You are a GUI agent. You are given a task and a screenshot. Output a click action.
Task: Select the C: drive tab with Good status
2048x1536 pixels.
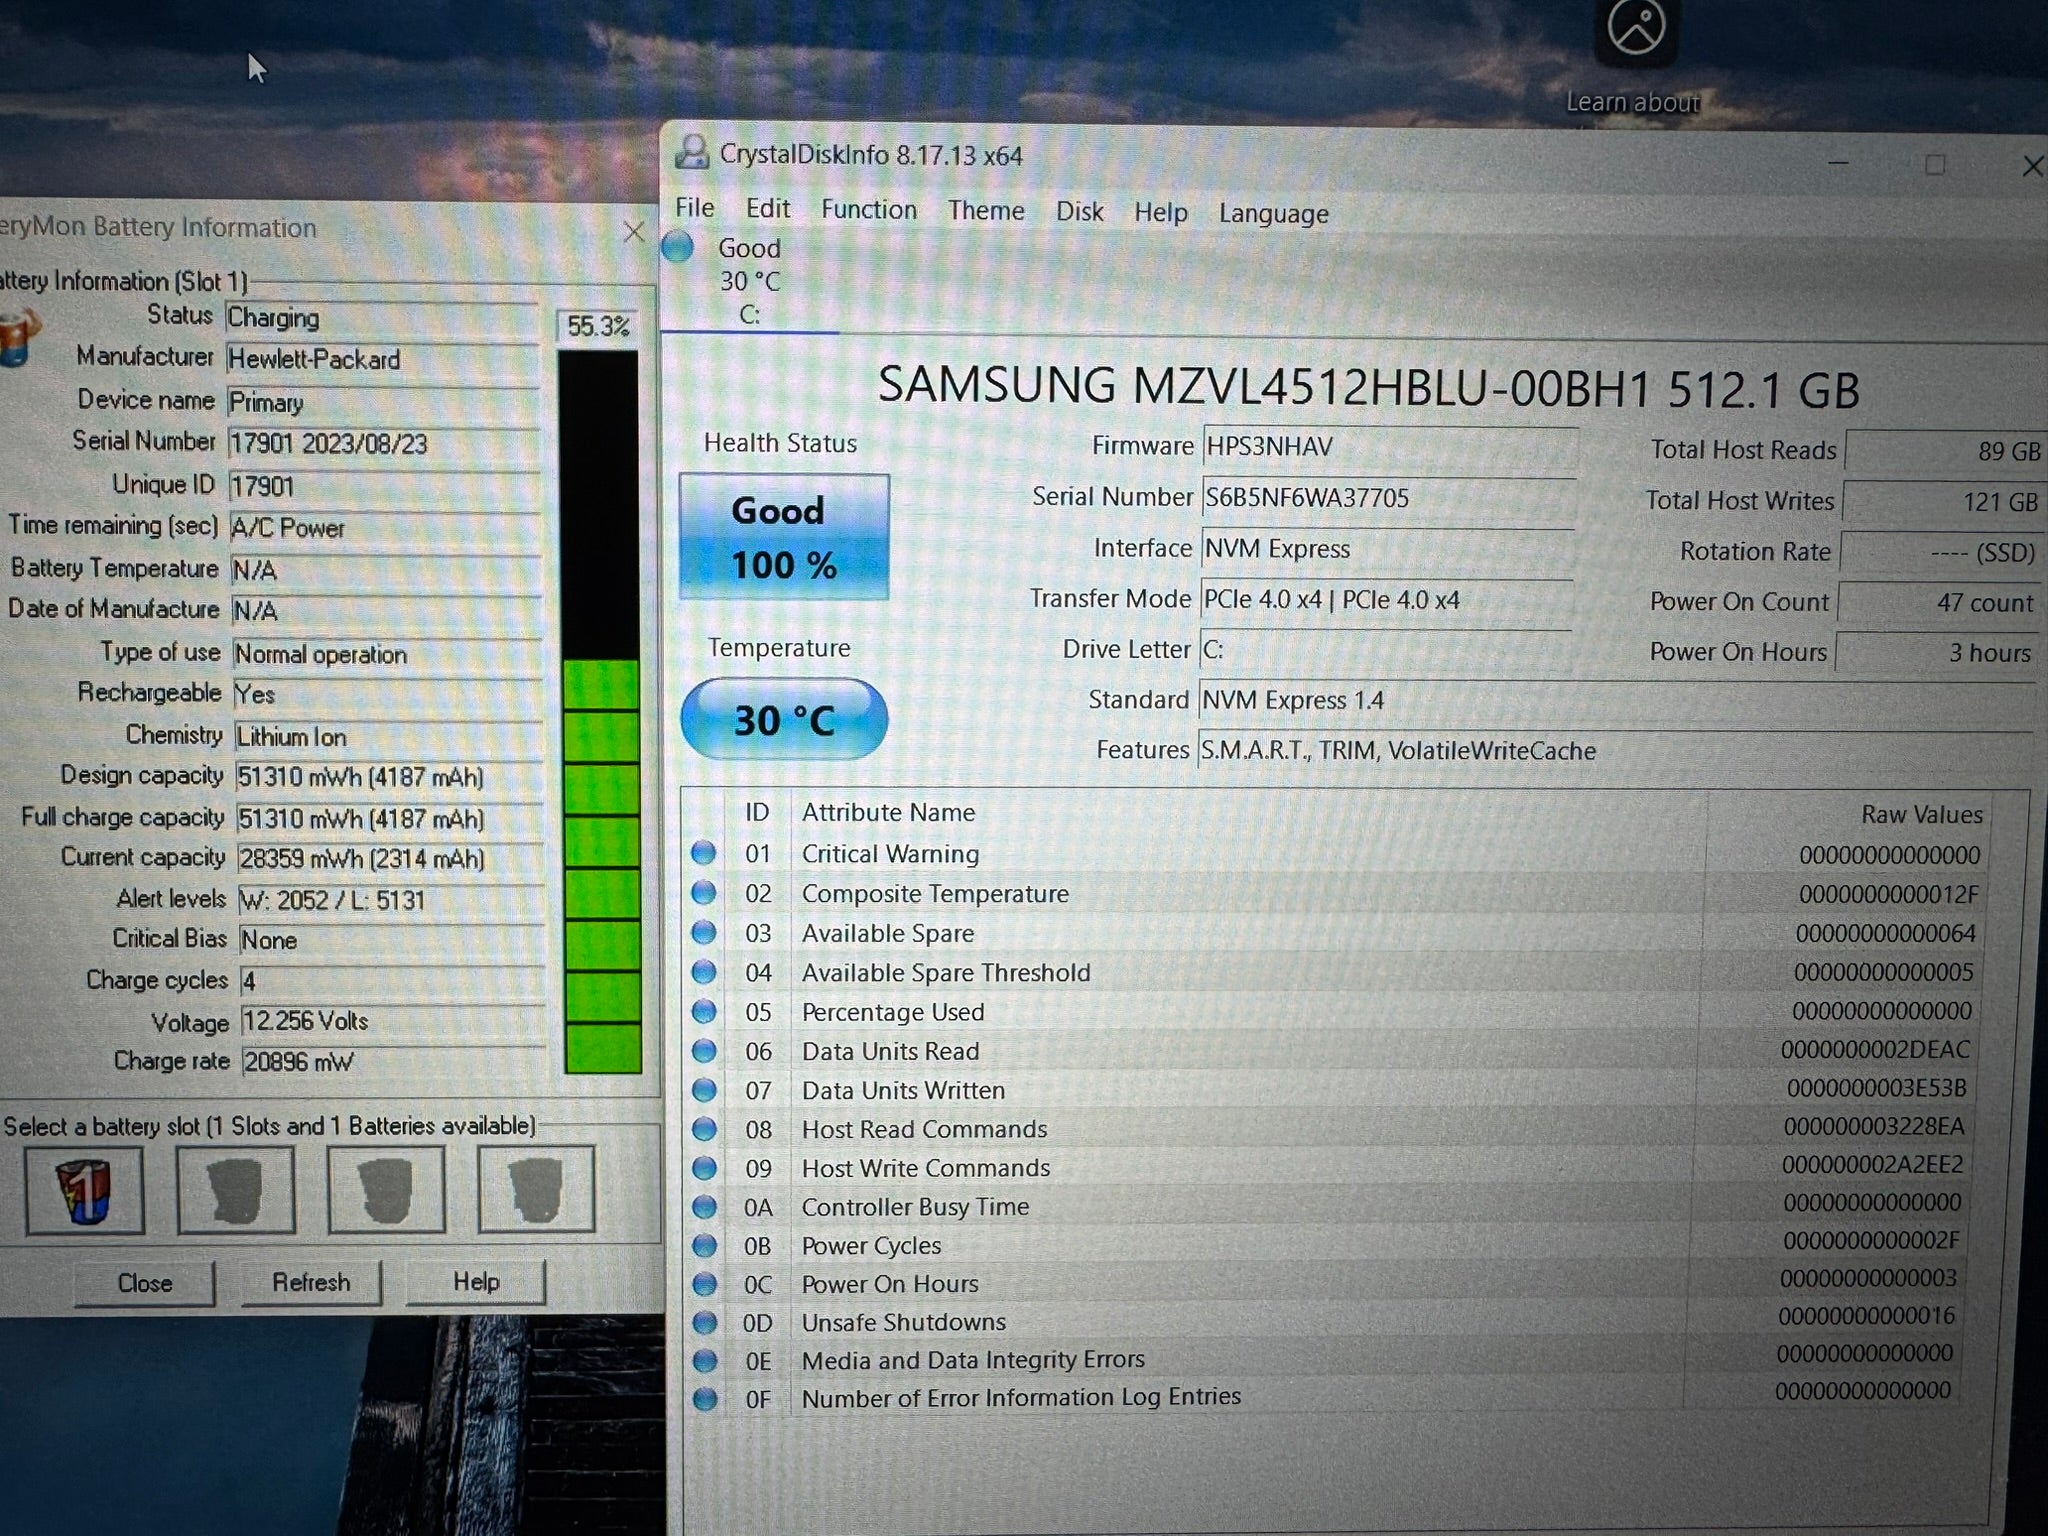749,281
